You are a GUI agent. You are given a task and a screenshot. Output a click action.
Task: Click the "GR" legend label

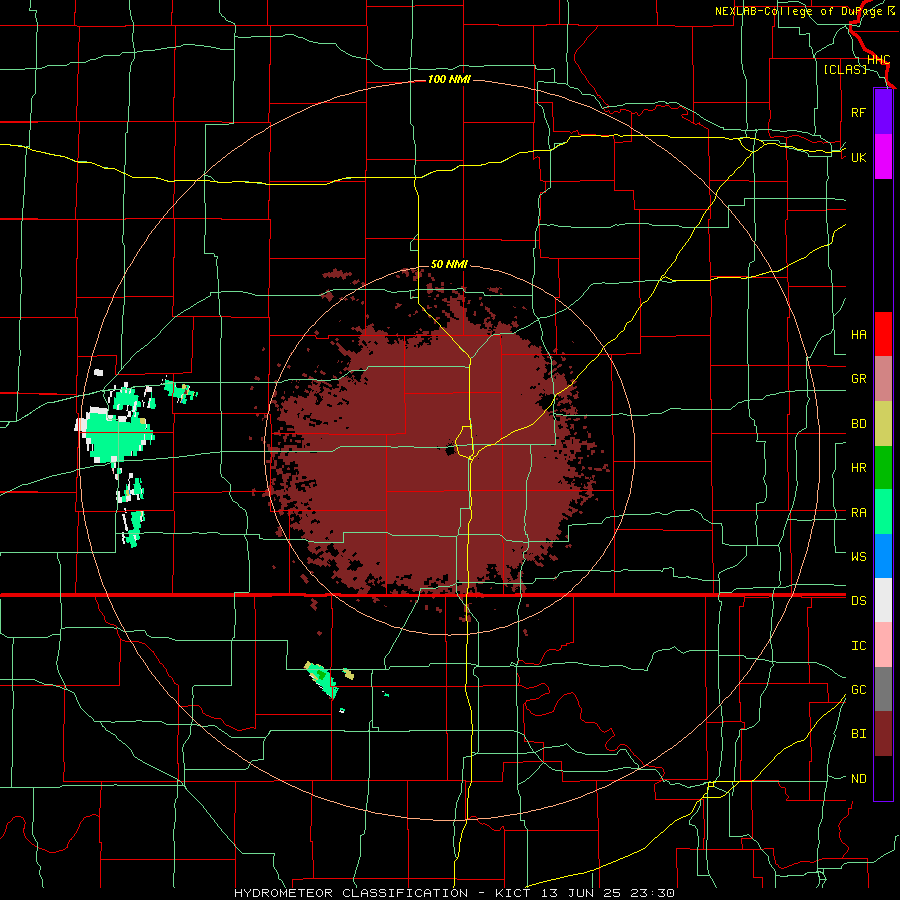point(858,379)
